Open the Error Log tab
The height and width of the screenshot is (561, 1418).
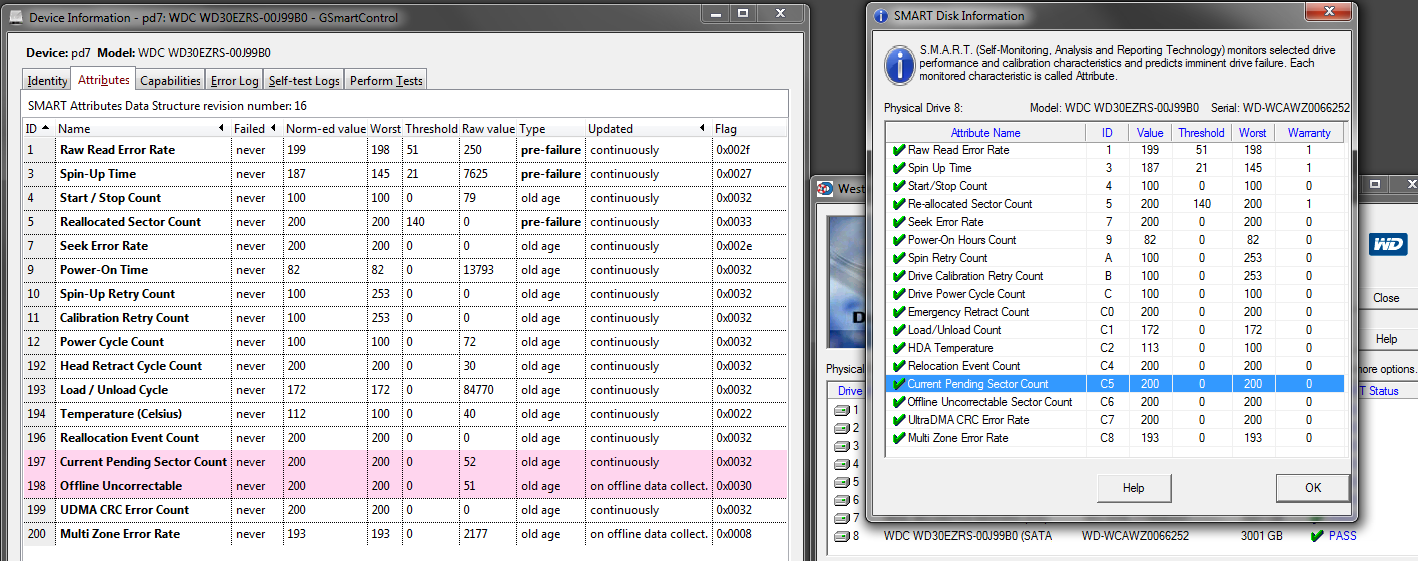tap(235, 81)
